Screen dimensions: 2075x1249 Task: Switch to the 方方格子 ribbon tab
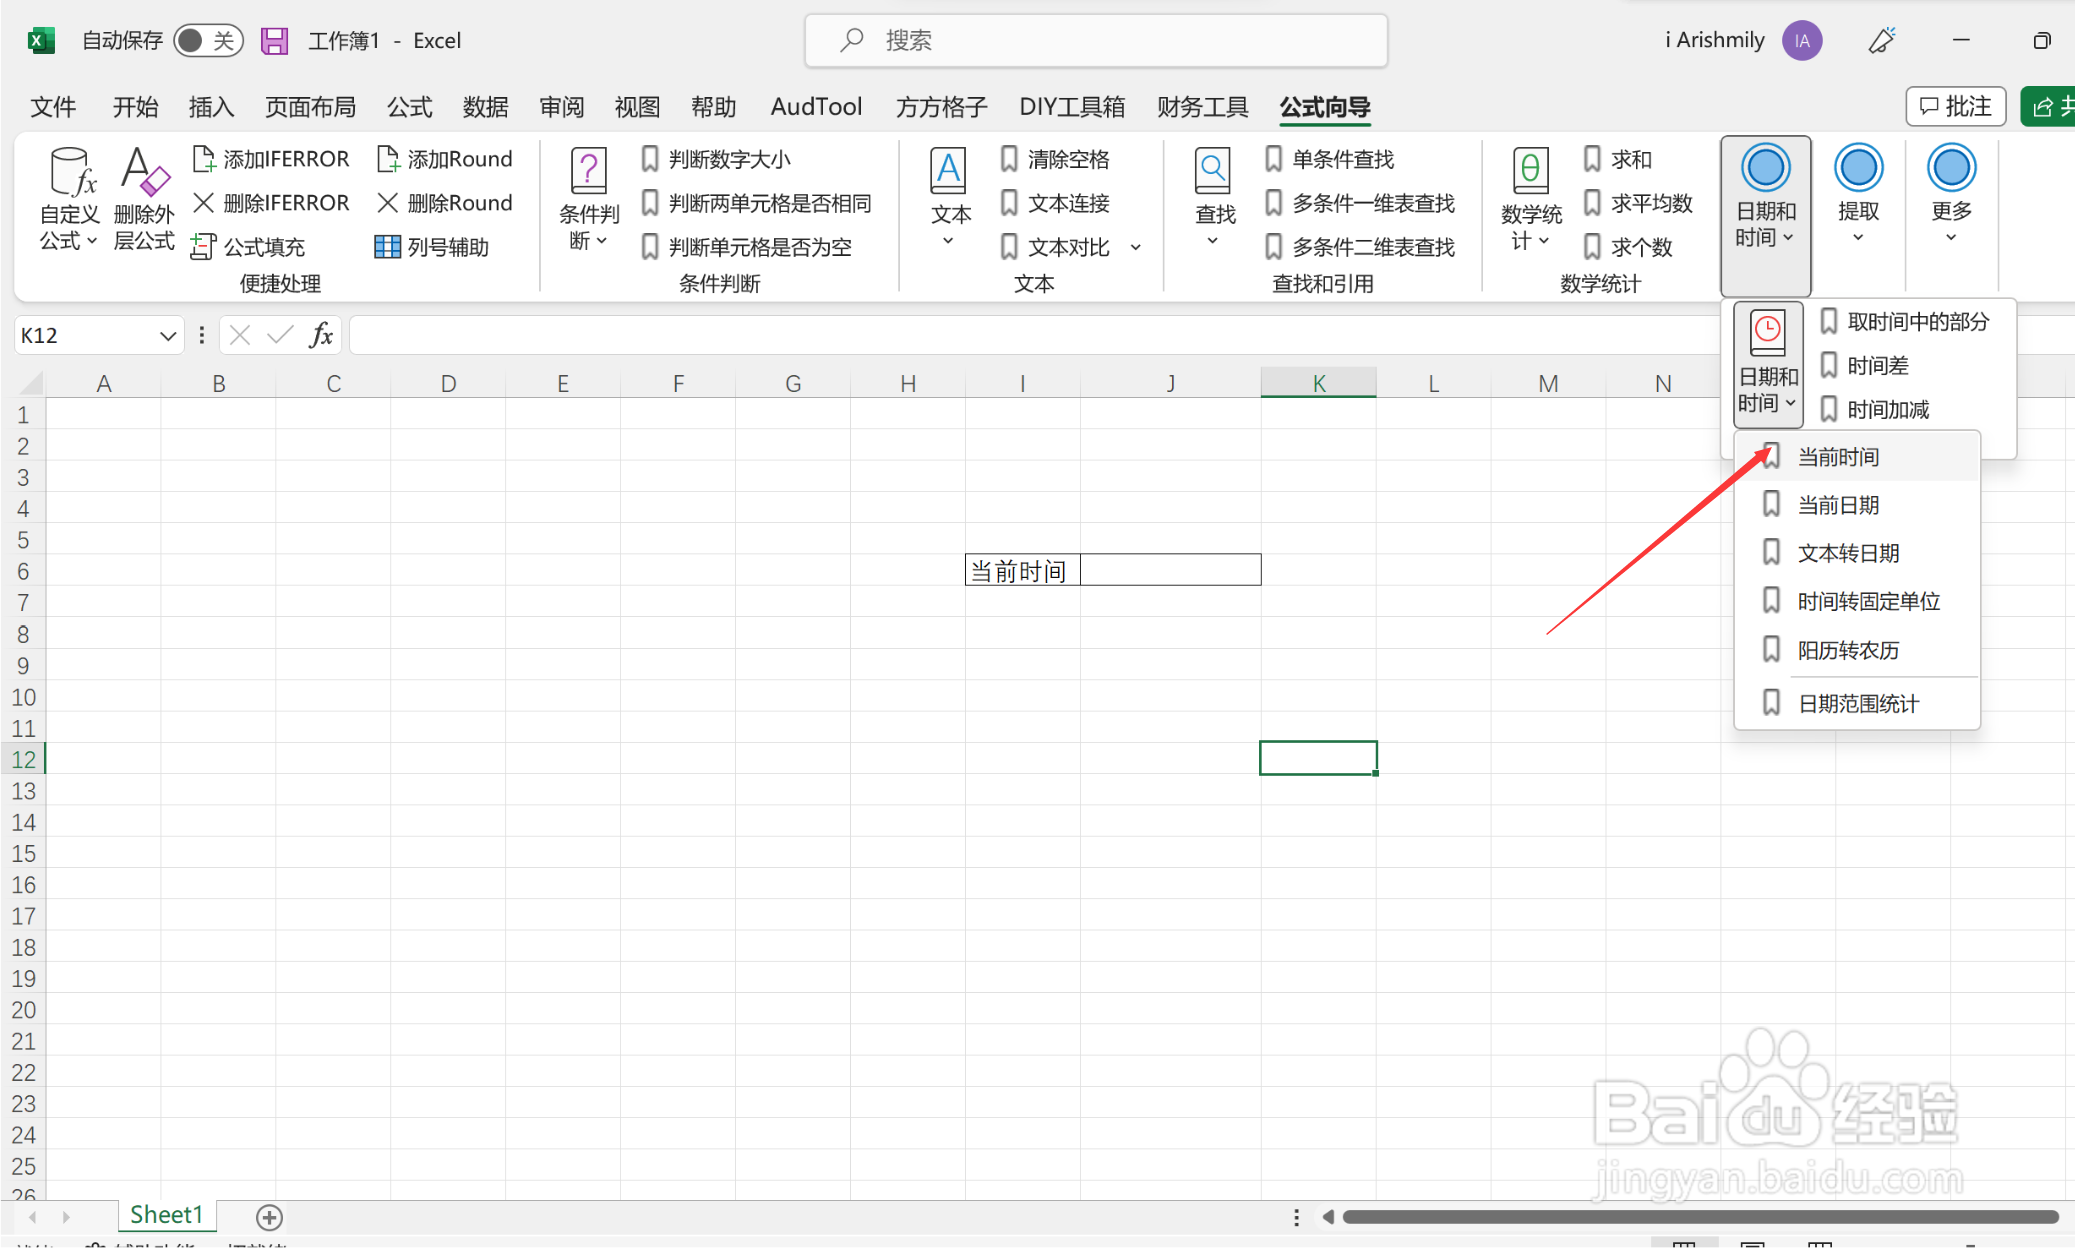(938, 106)
